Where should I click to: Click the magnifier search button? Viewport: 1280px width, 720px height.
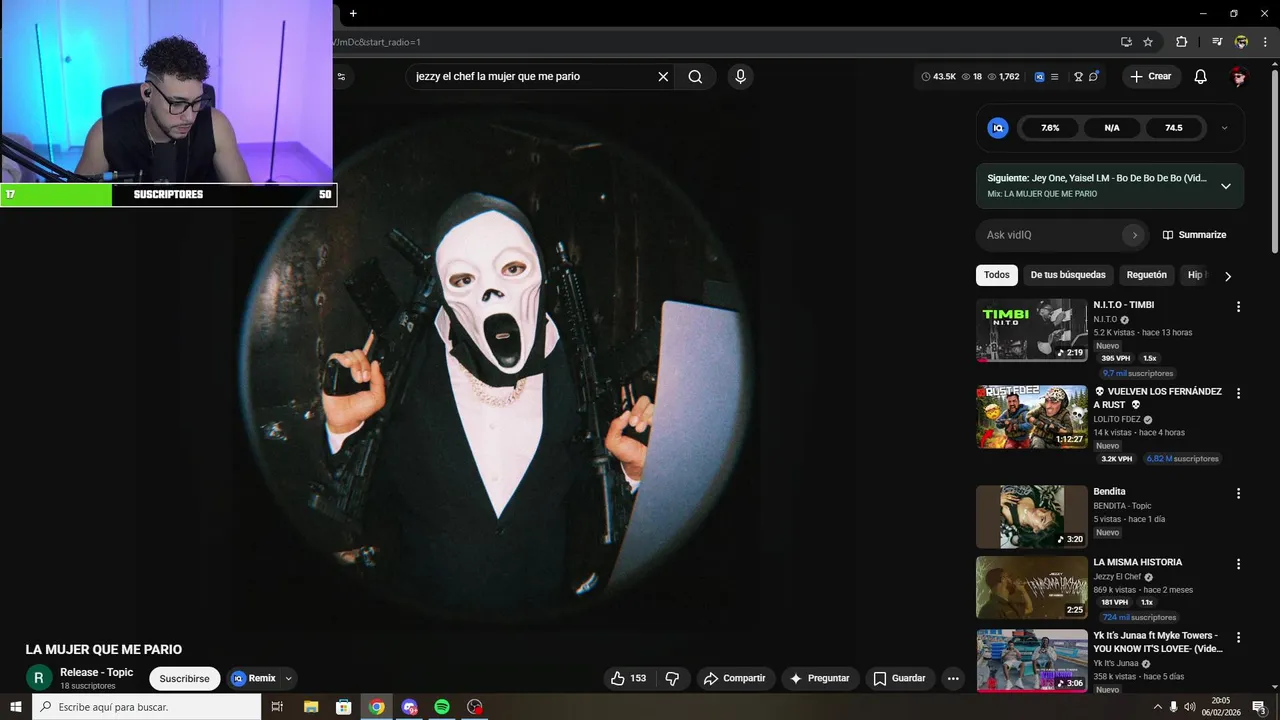pyautogui.click(x=695, y=76)
